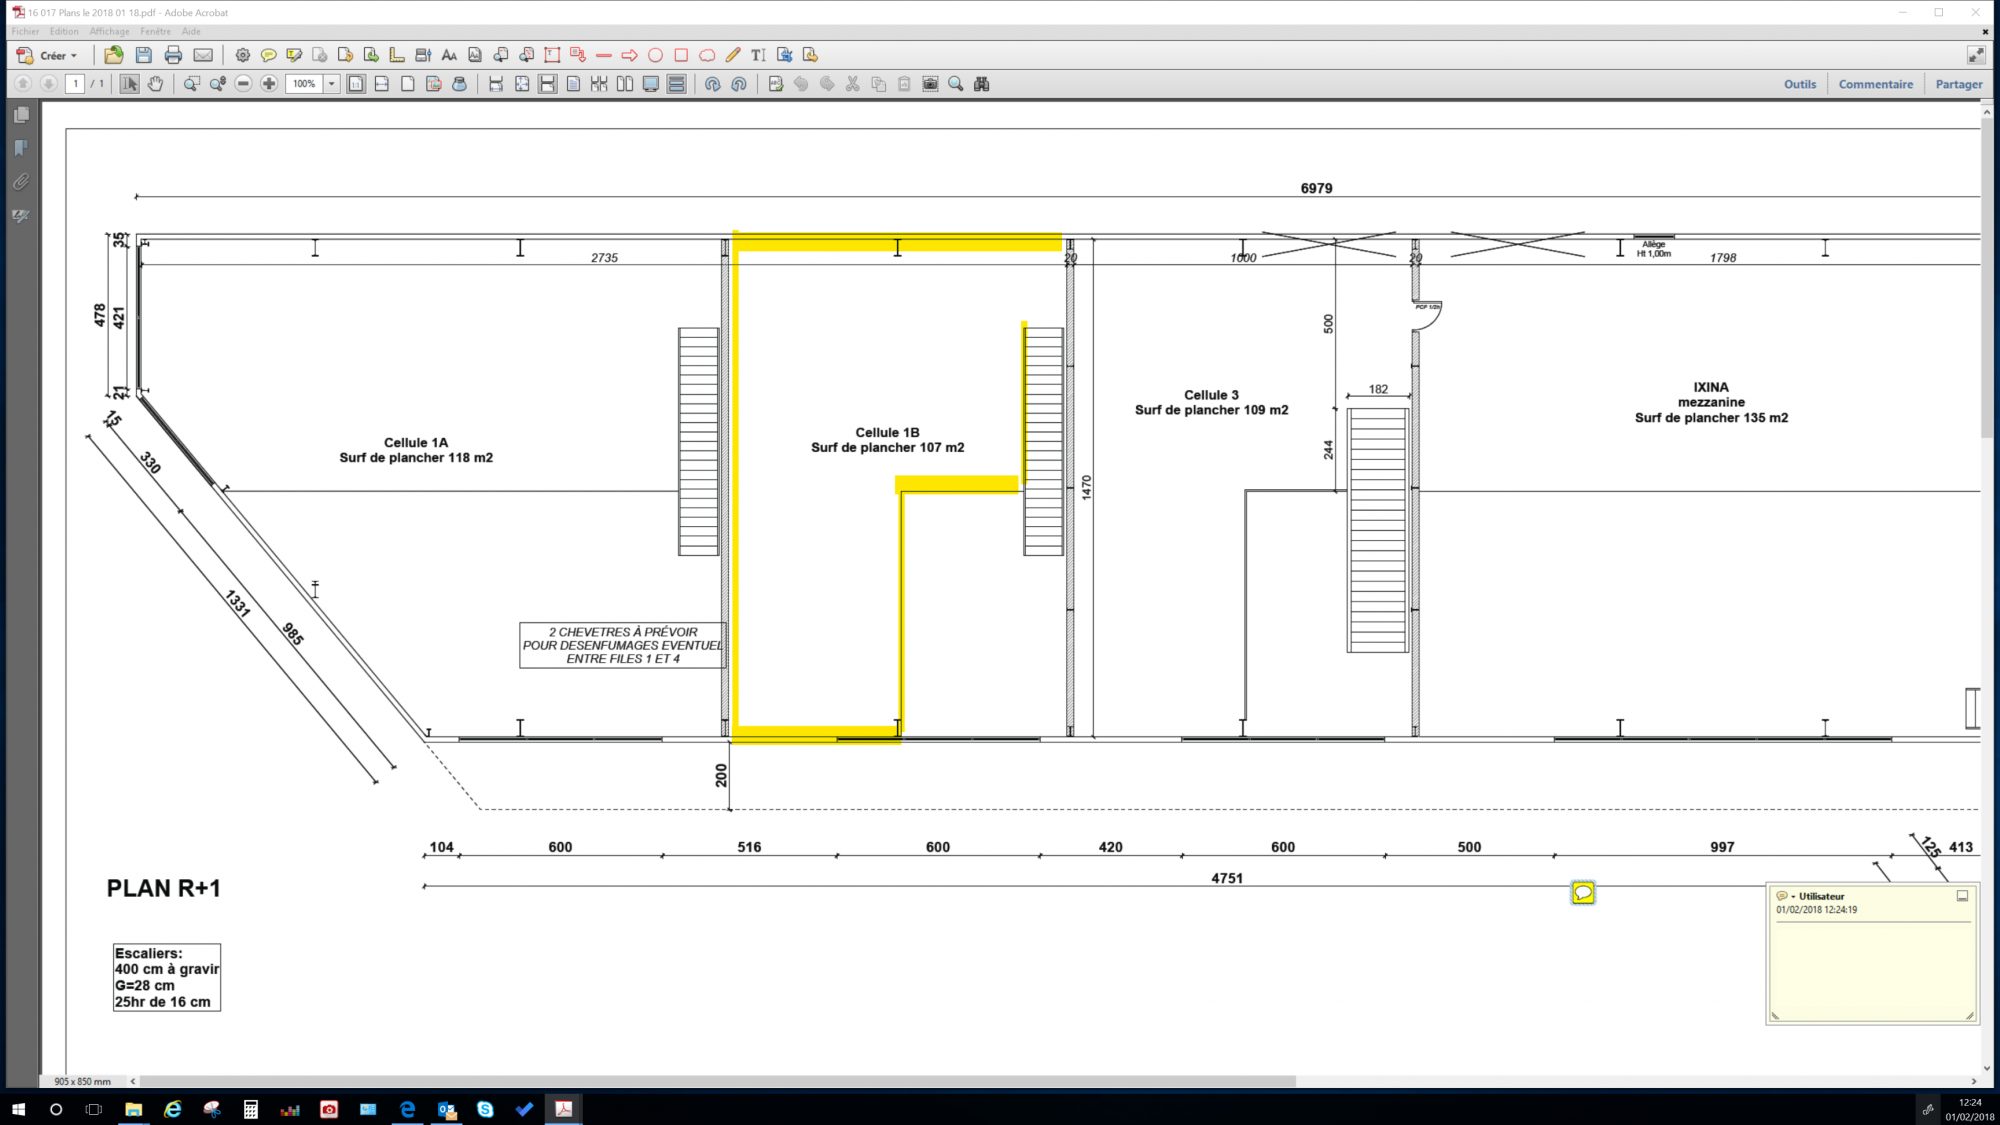Open the Fenêtre menu
The height and width of the screenshot is (1125, 2000).
pos(155,31)
